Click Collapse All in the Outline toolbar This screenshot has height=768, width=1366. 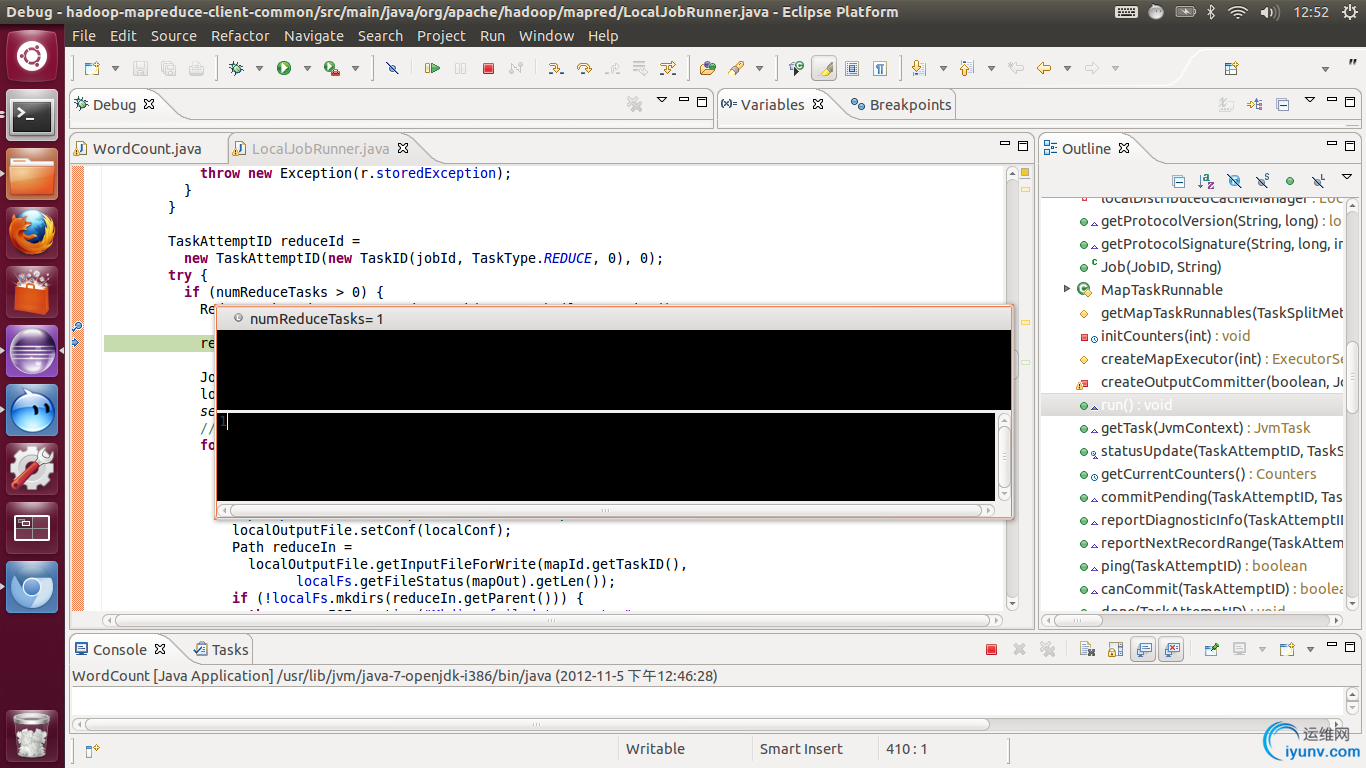[x=1178, y=181]
